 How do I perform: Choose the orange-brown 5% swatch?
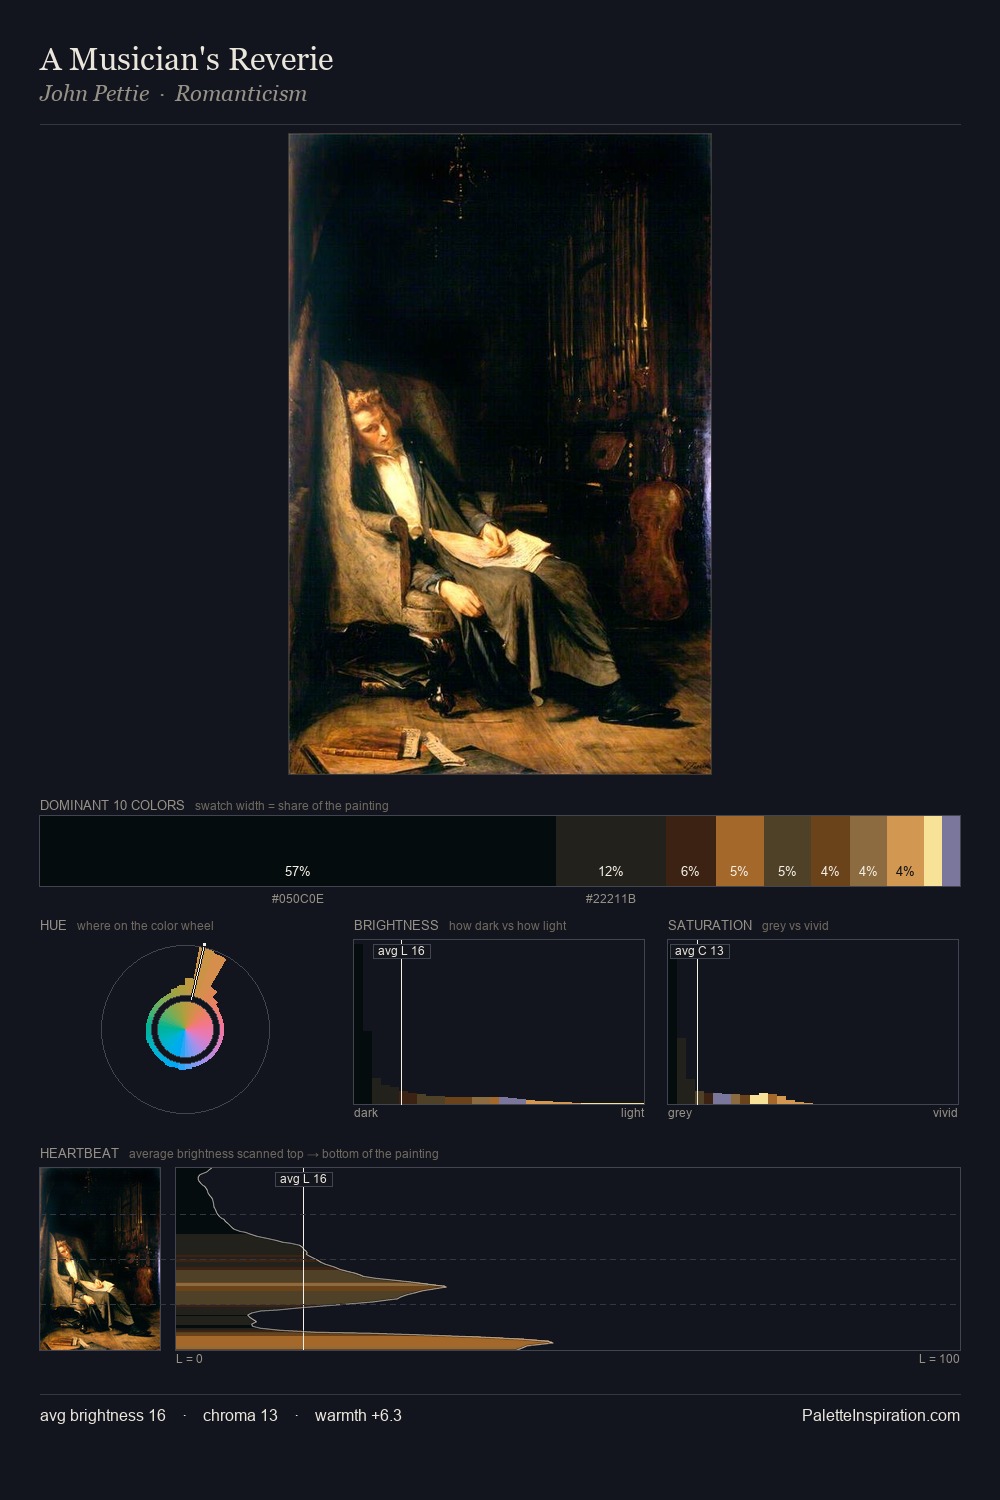point(740,851)
